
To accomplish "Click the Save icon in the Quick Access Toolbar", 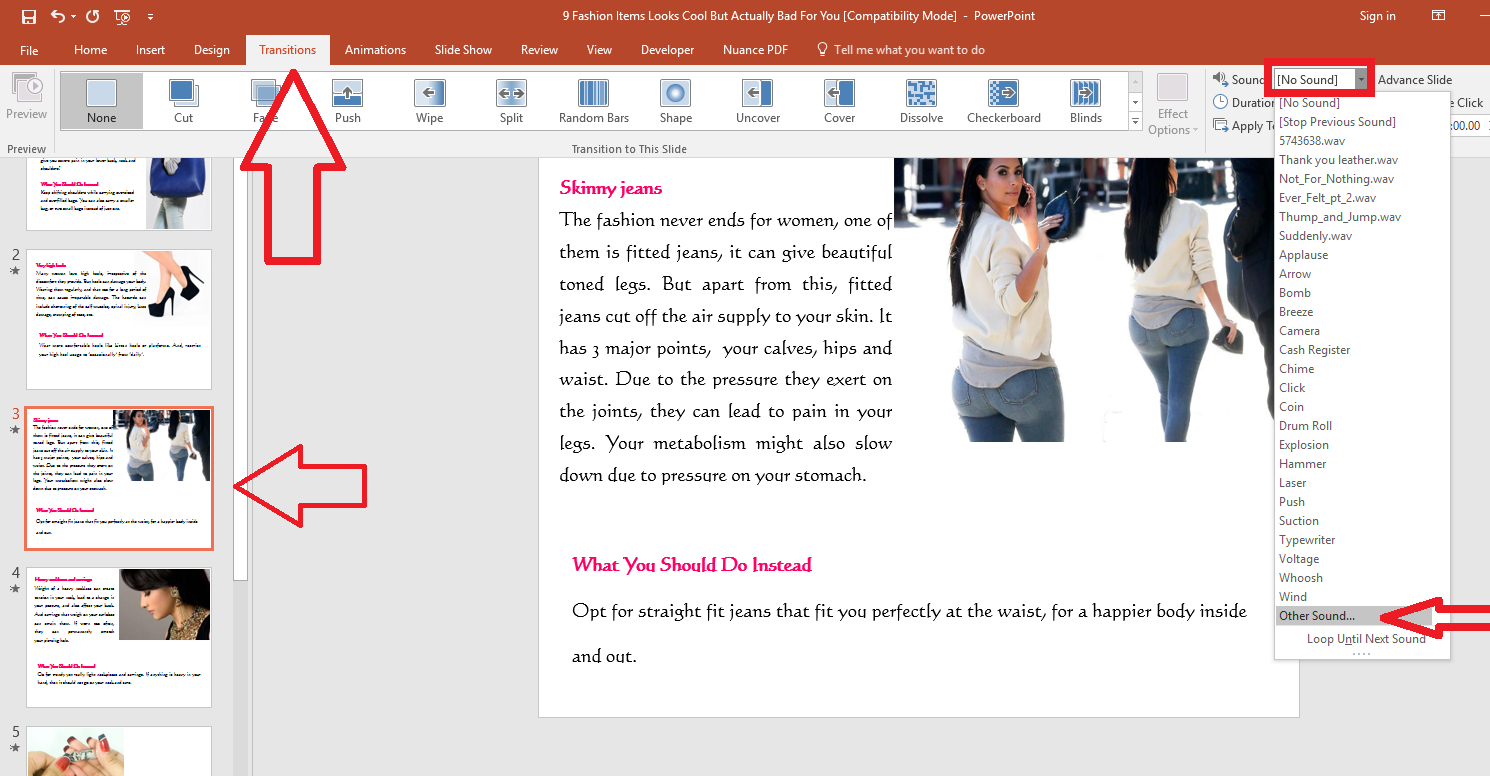I will click(27, 15).
